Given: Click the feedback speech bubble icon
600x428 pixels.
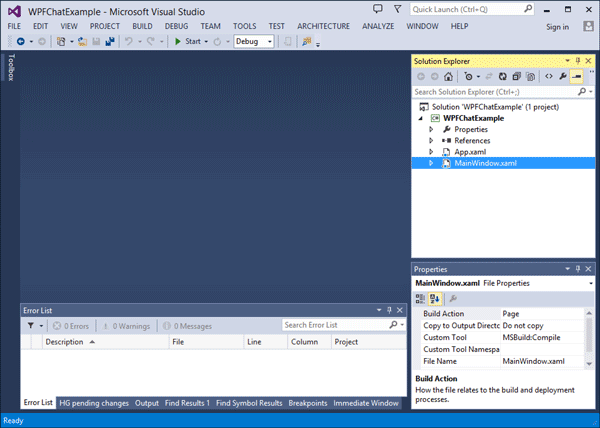Looking at the screenshot, I should coord(378,9).
